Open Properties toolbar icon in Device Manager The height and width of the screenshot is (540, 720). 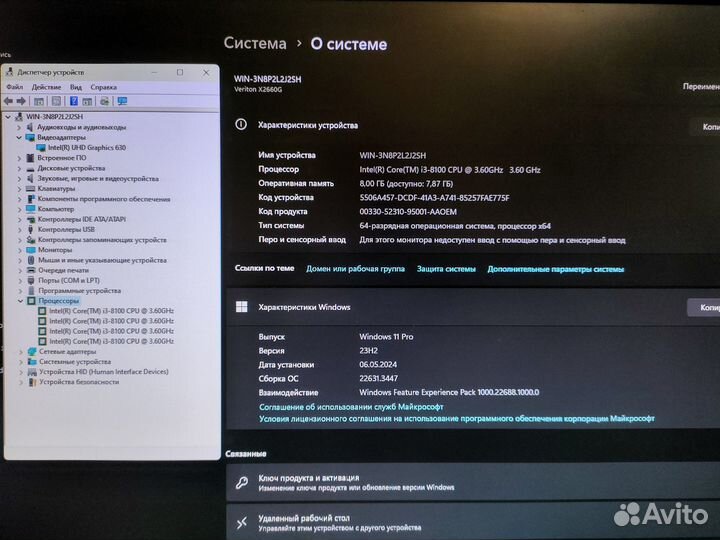coord(56,101)
